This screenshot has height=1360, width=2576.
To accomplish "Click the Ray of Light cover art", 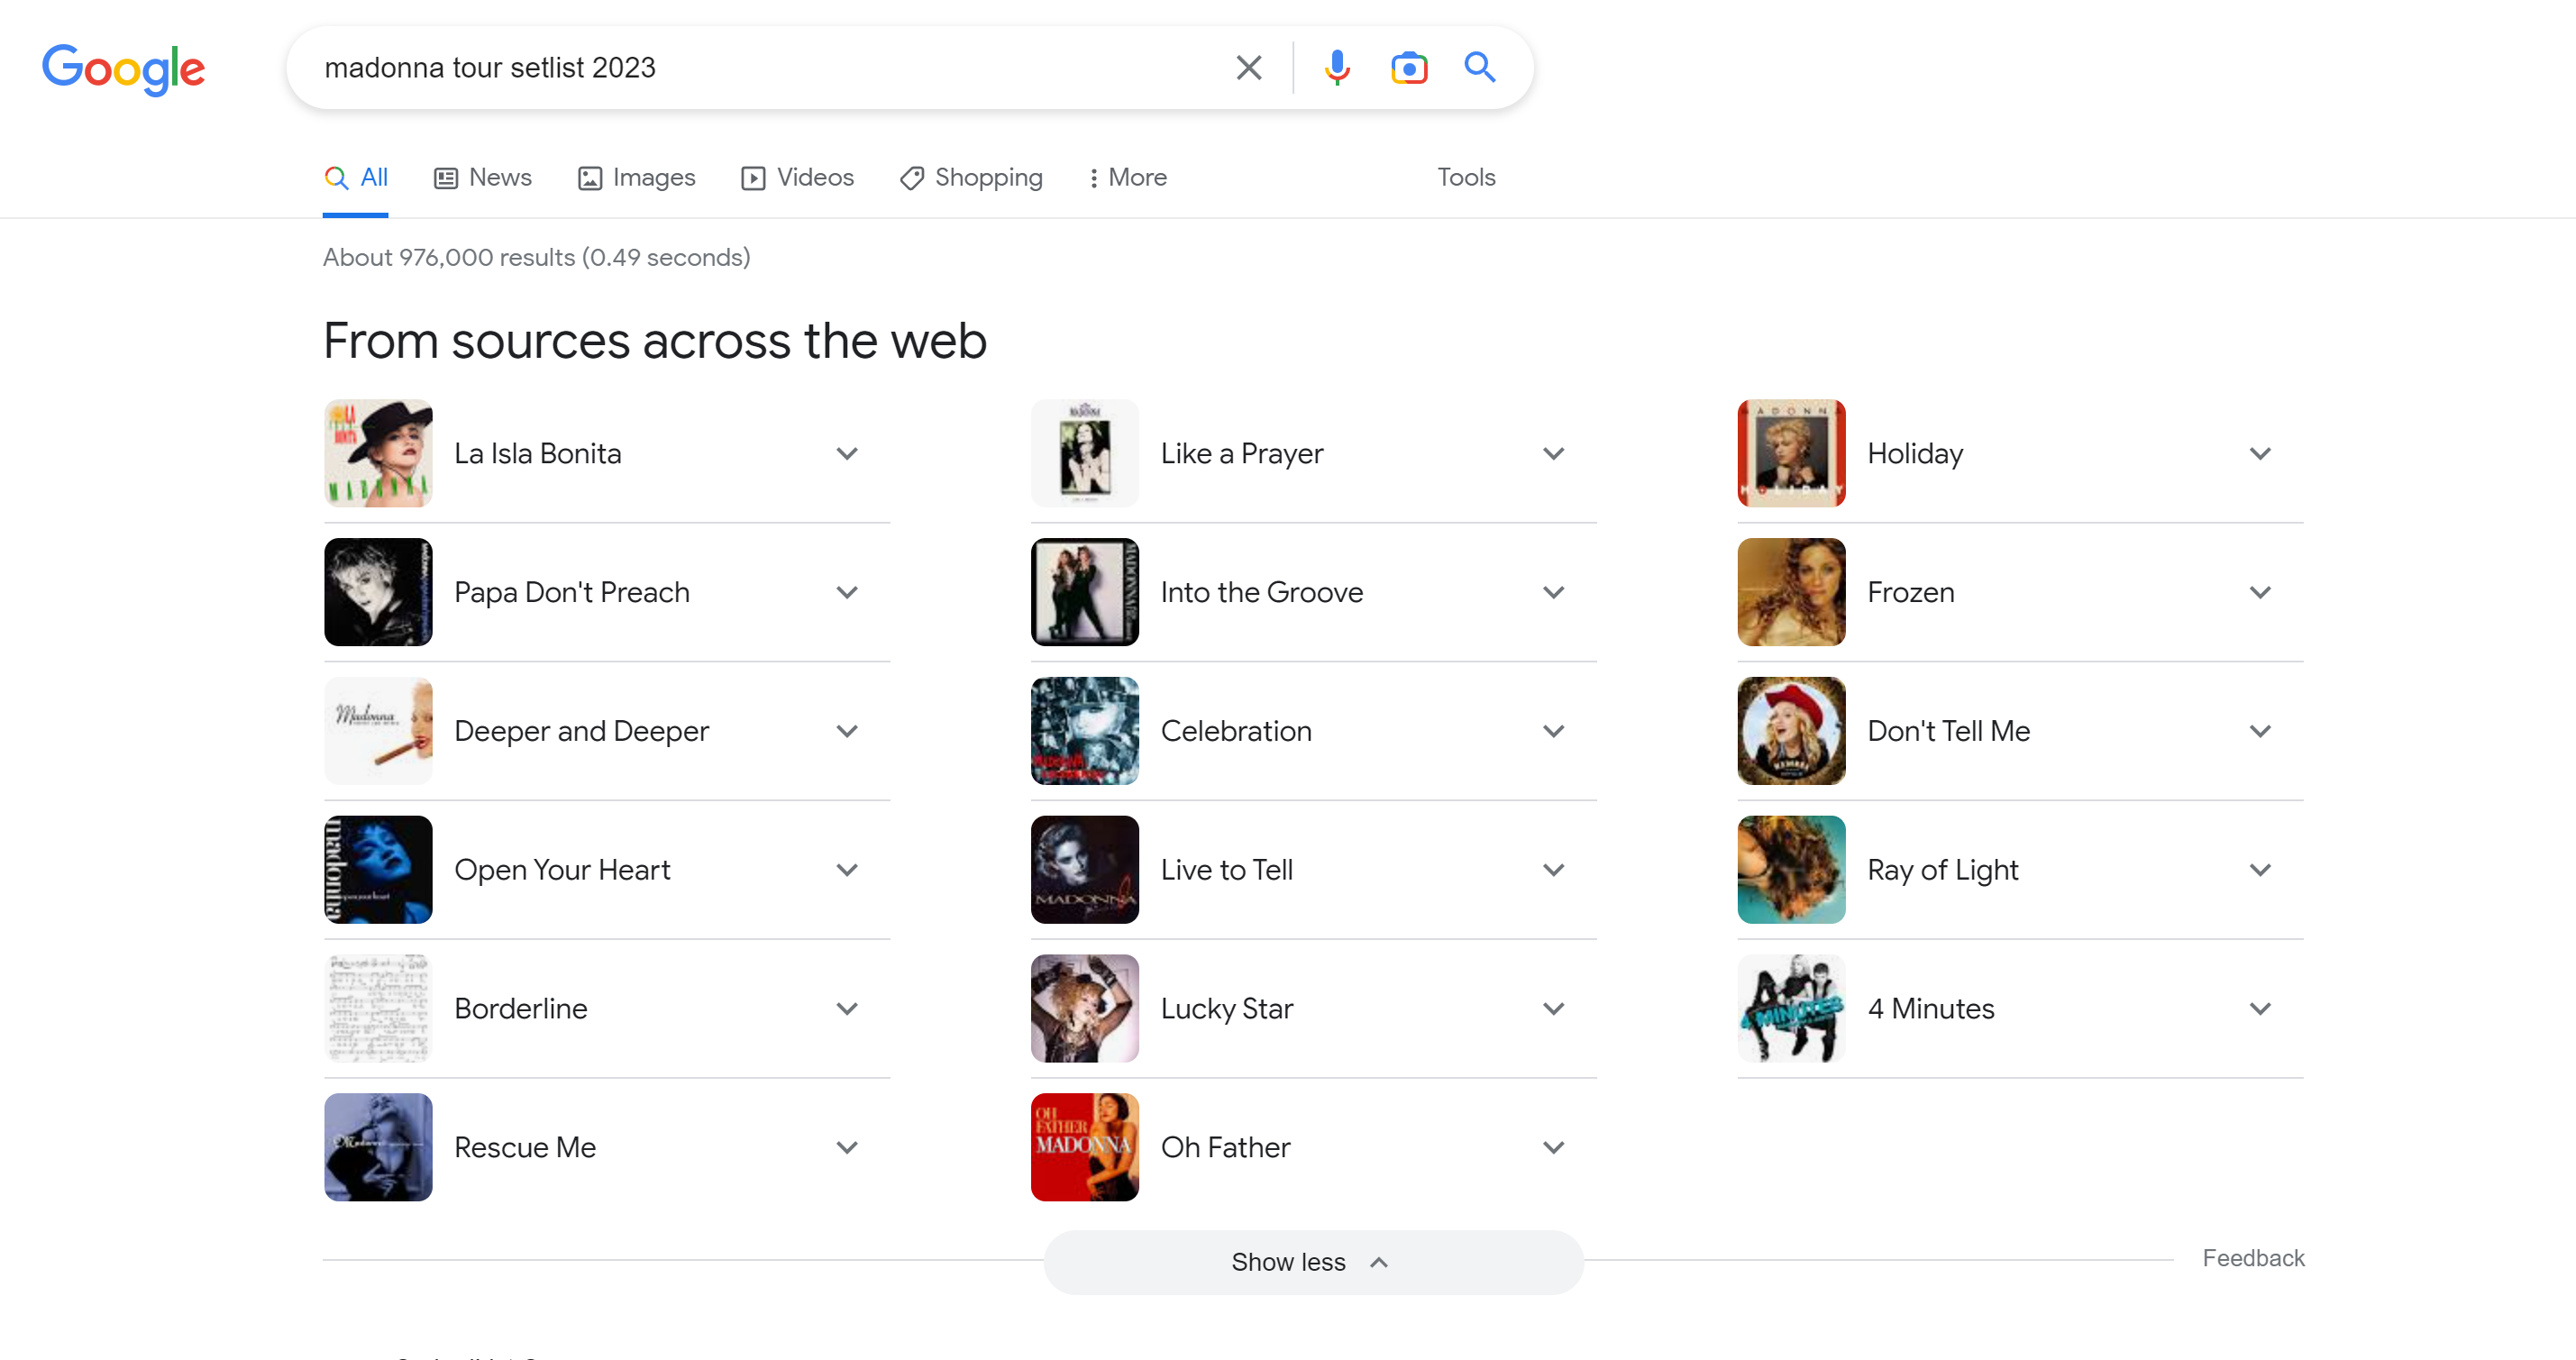I will 1792,871.
